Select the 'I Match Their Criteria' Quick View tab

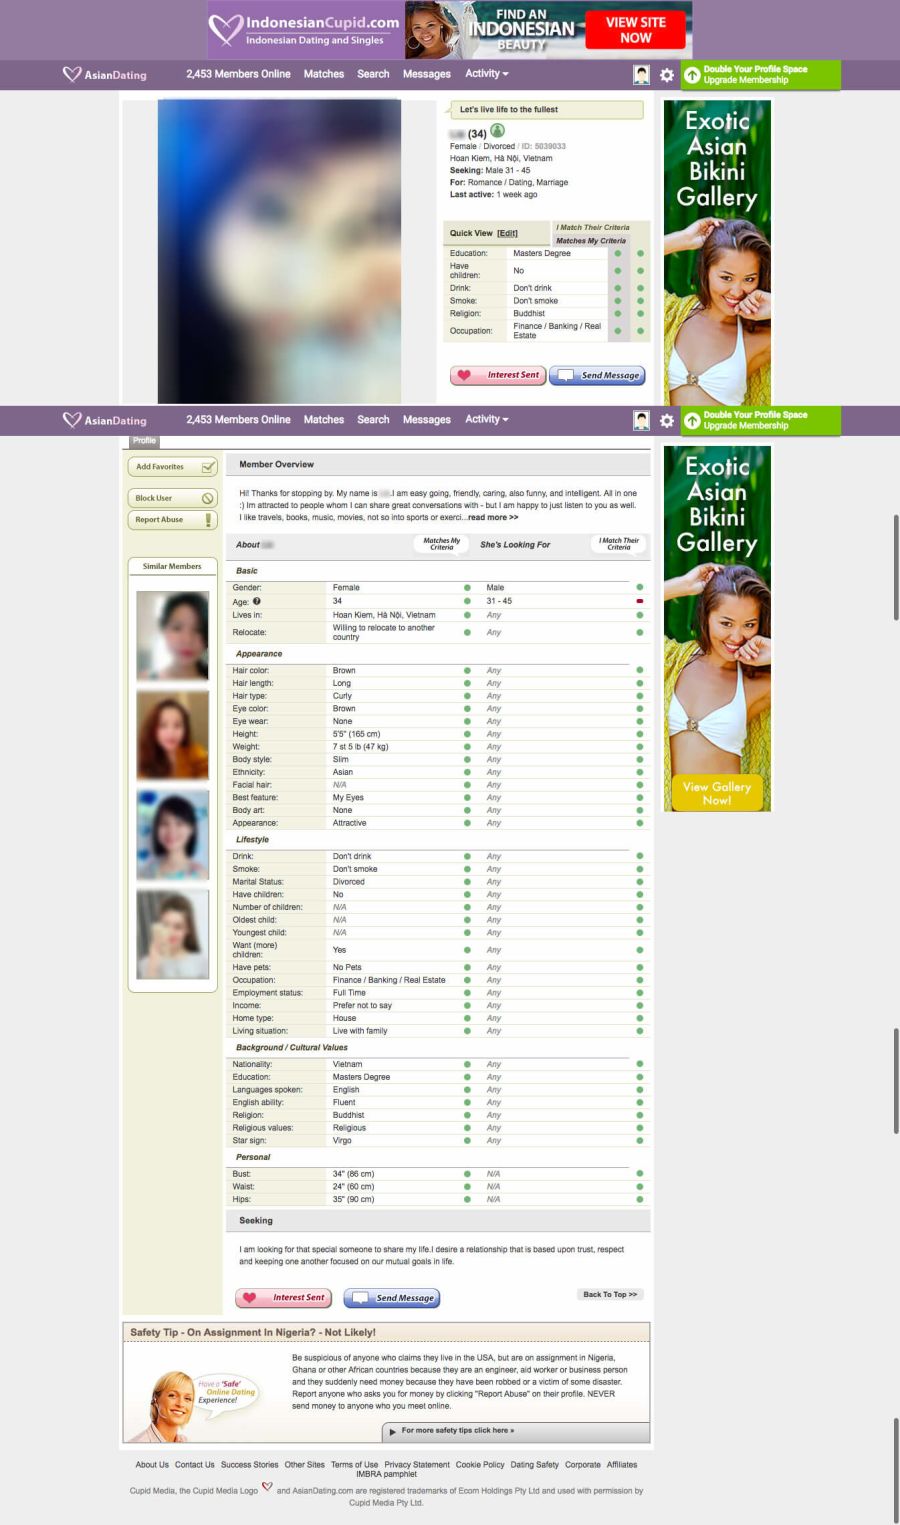[593, 227]
